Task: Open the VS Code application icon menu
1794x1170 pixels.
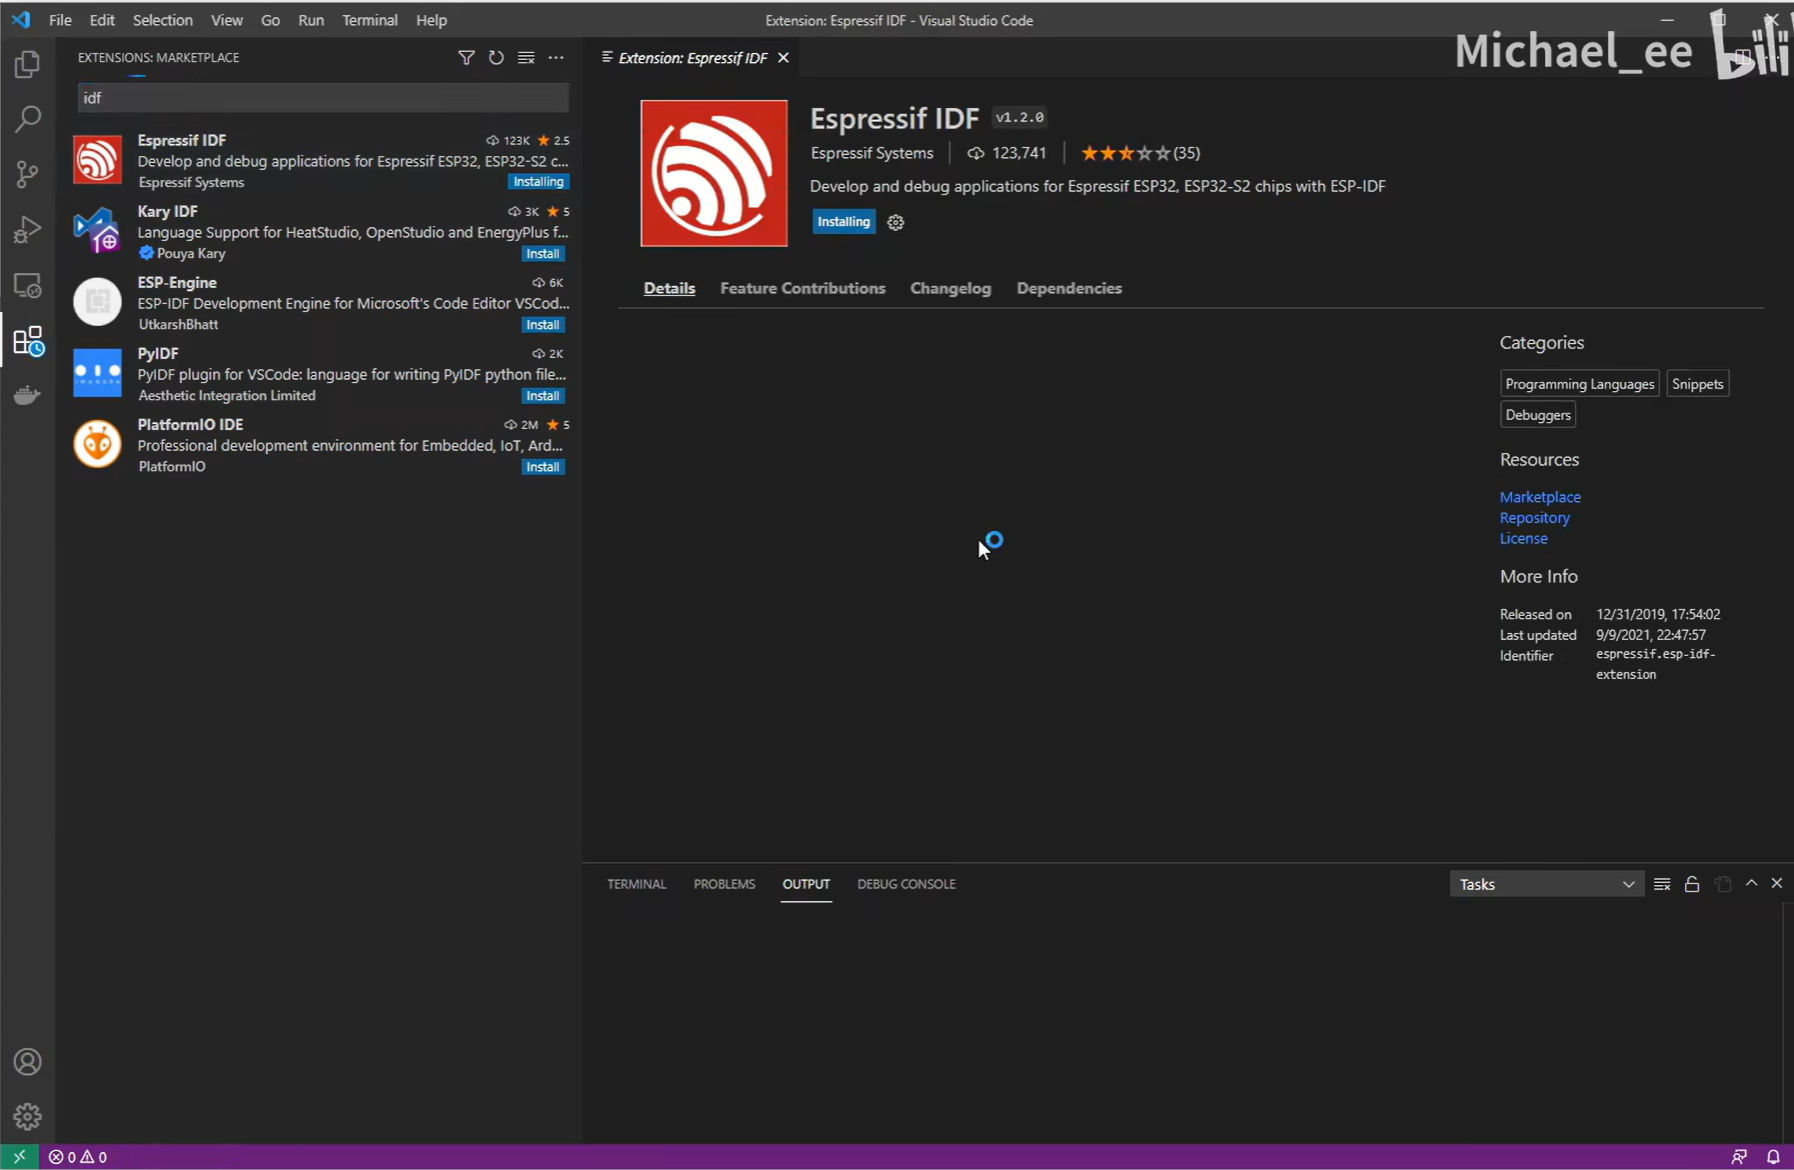Action: coord(21,20)
